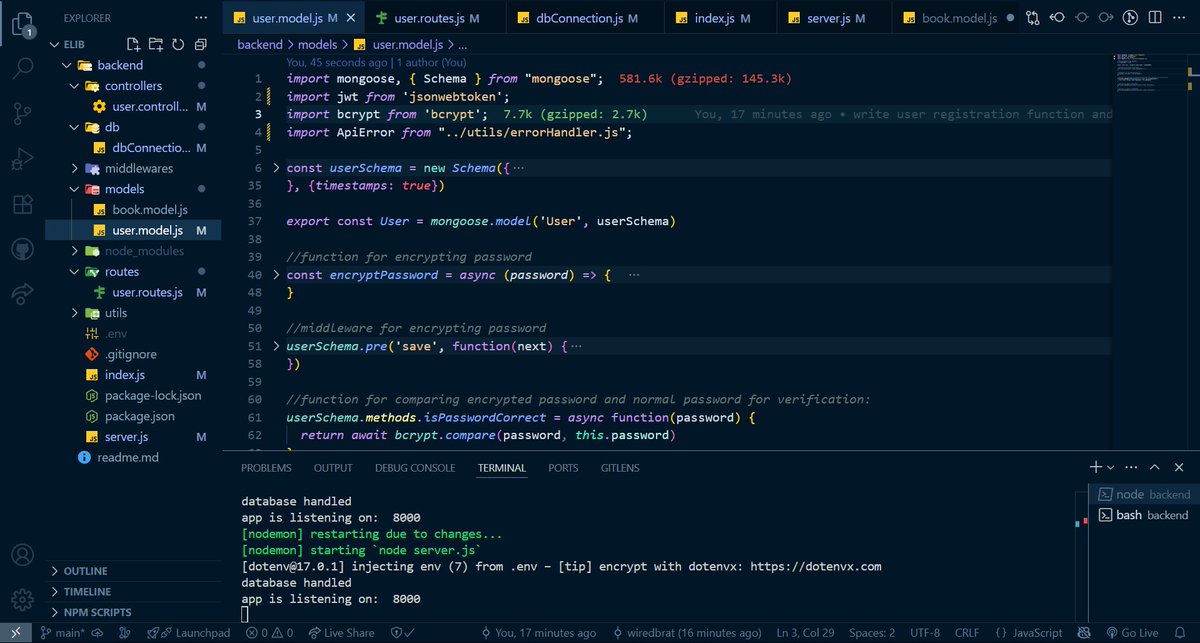Open the new terminal profile dropdown arrow
The width and height of the screenshot is (1200, 643).
point(1110,467)
